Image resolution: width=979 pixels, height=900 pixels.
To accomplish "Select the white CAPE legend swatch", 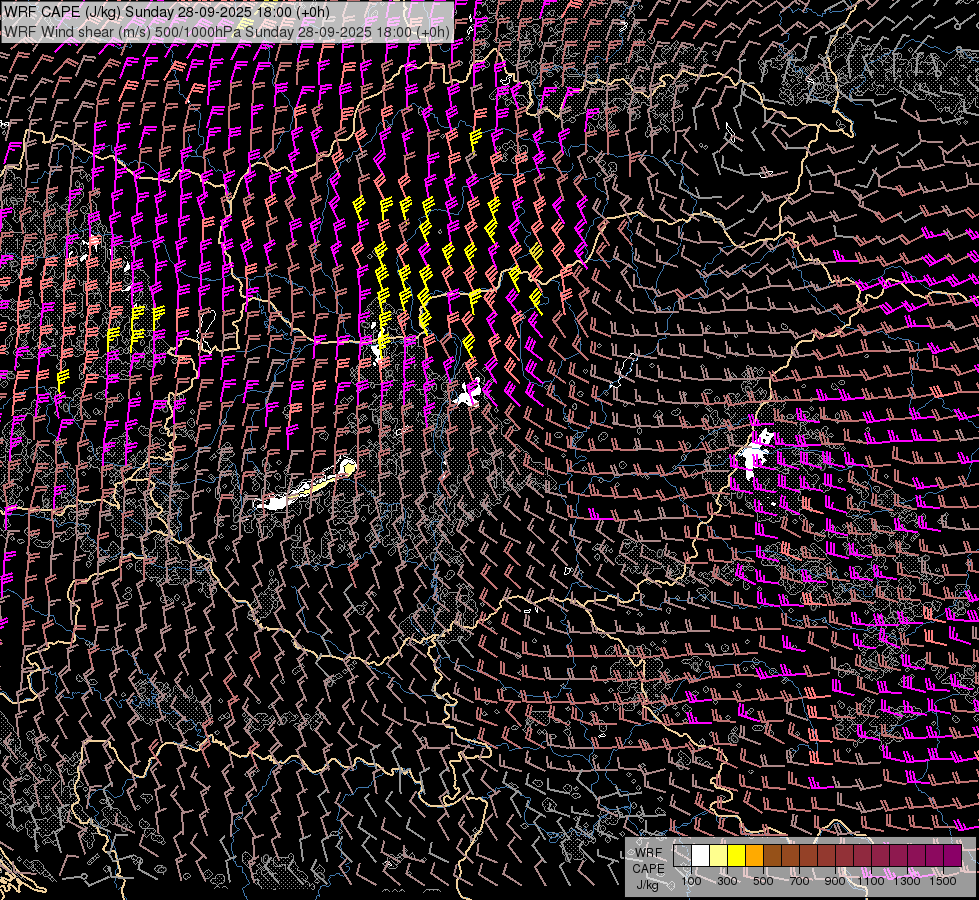I will coord(701,855).
